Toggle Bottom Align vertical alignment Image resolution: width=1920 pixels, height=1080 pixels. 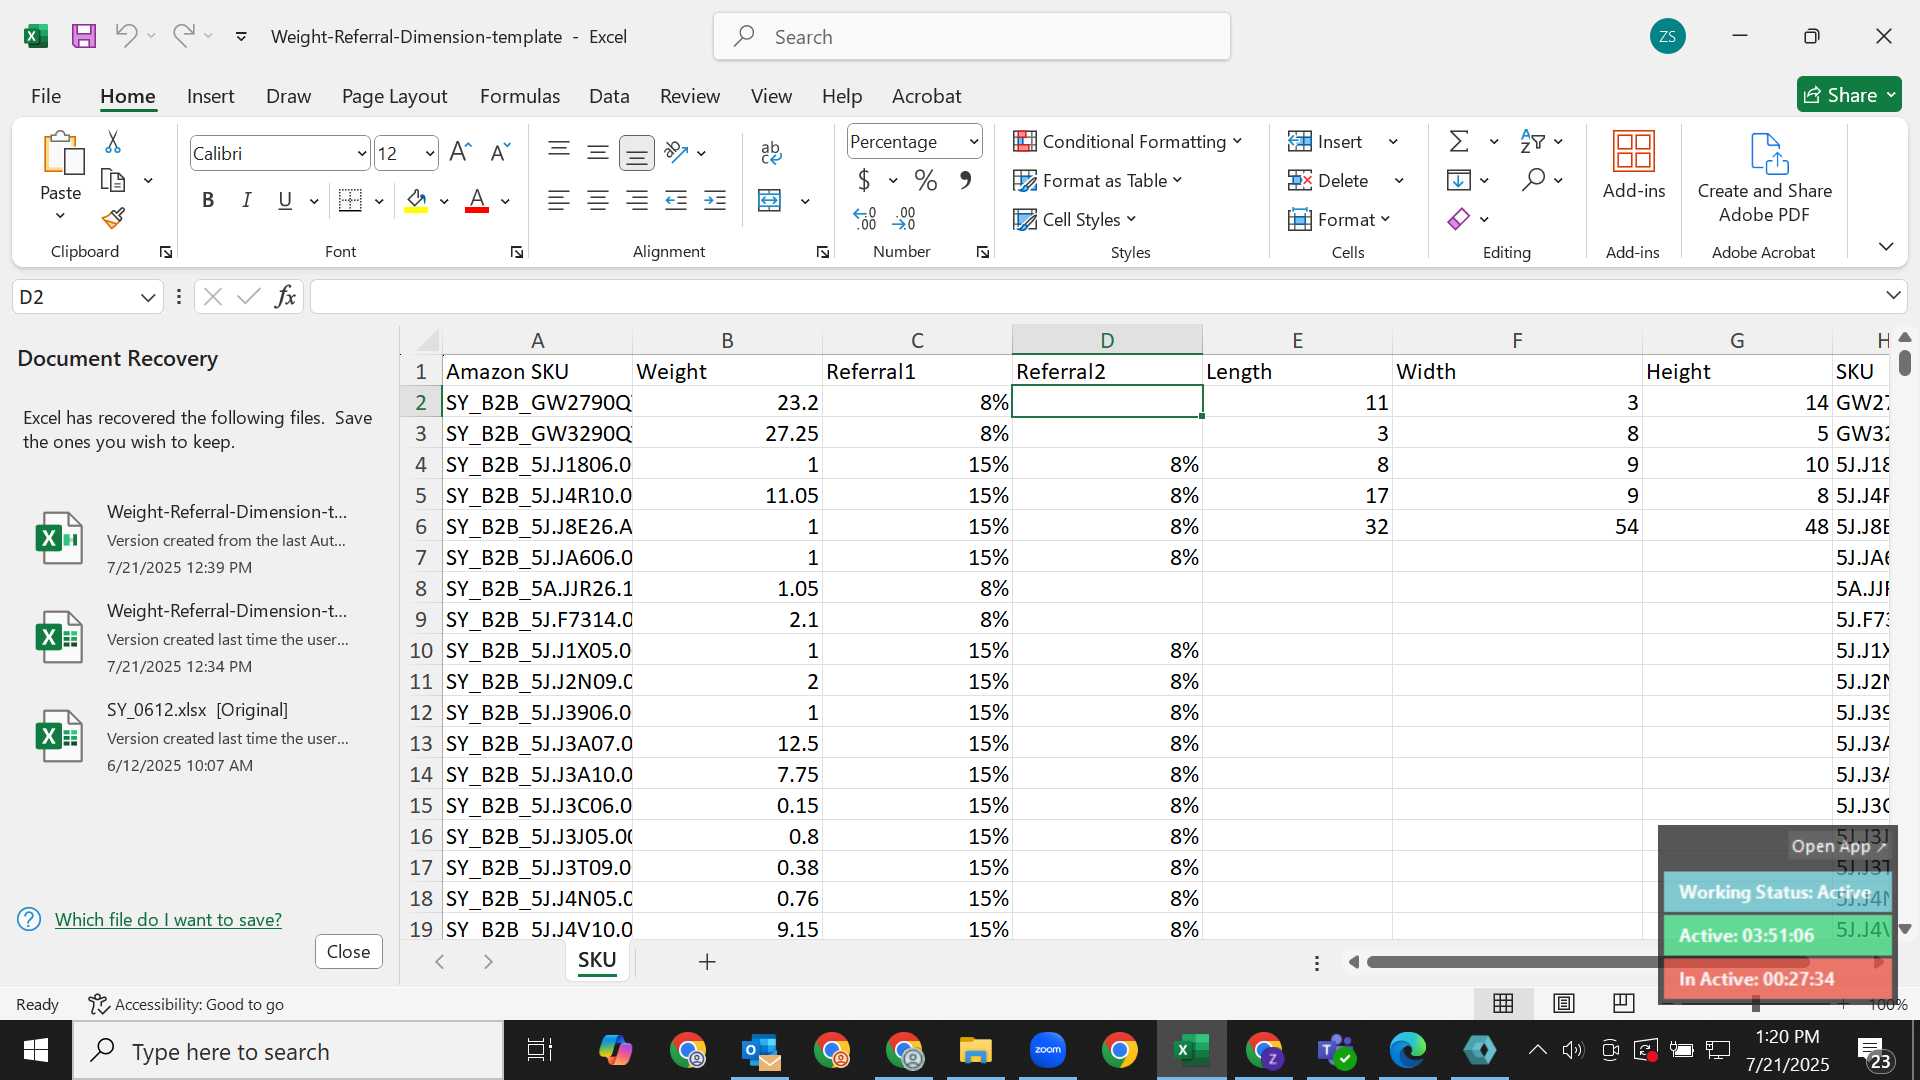click(x=636, y=153)
